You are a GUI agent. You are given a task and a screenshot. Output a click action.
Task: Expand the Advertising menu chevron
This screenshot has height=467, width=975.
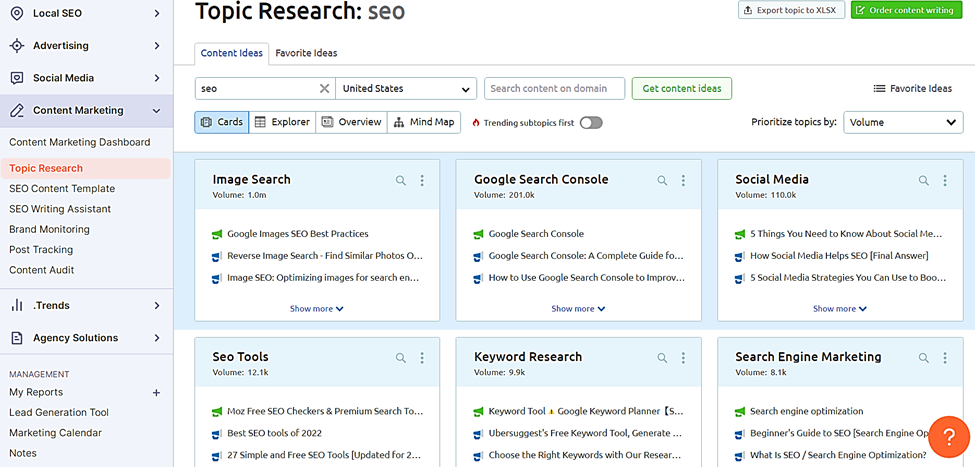click(157, 45)
